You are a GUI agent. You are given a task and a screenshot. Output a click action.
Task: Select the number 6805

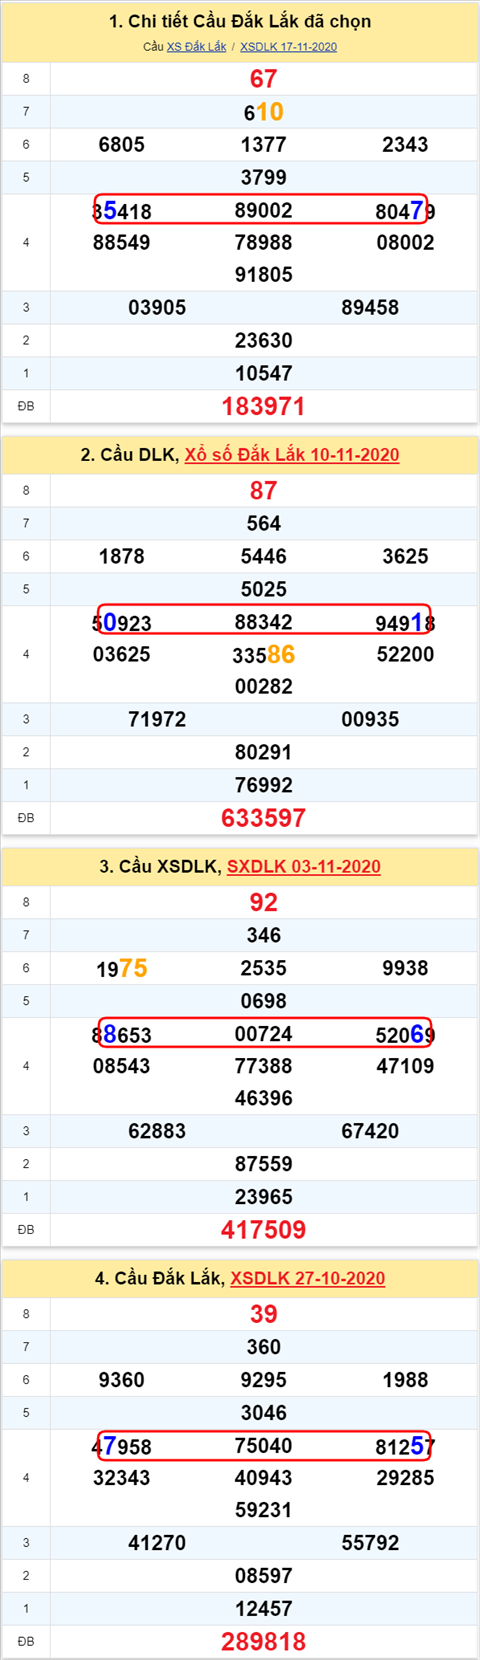(122, 145)
